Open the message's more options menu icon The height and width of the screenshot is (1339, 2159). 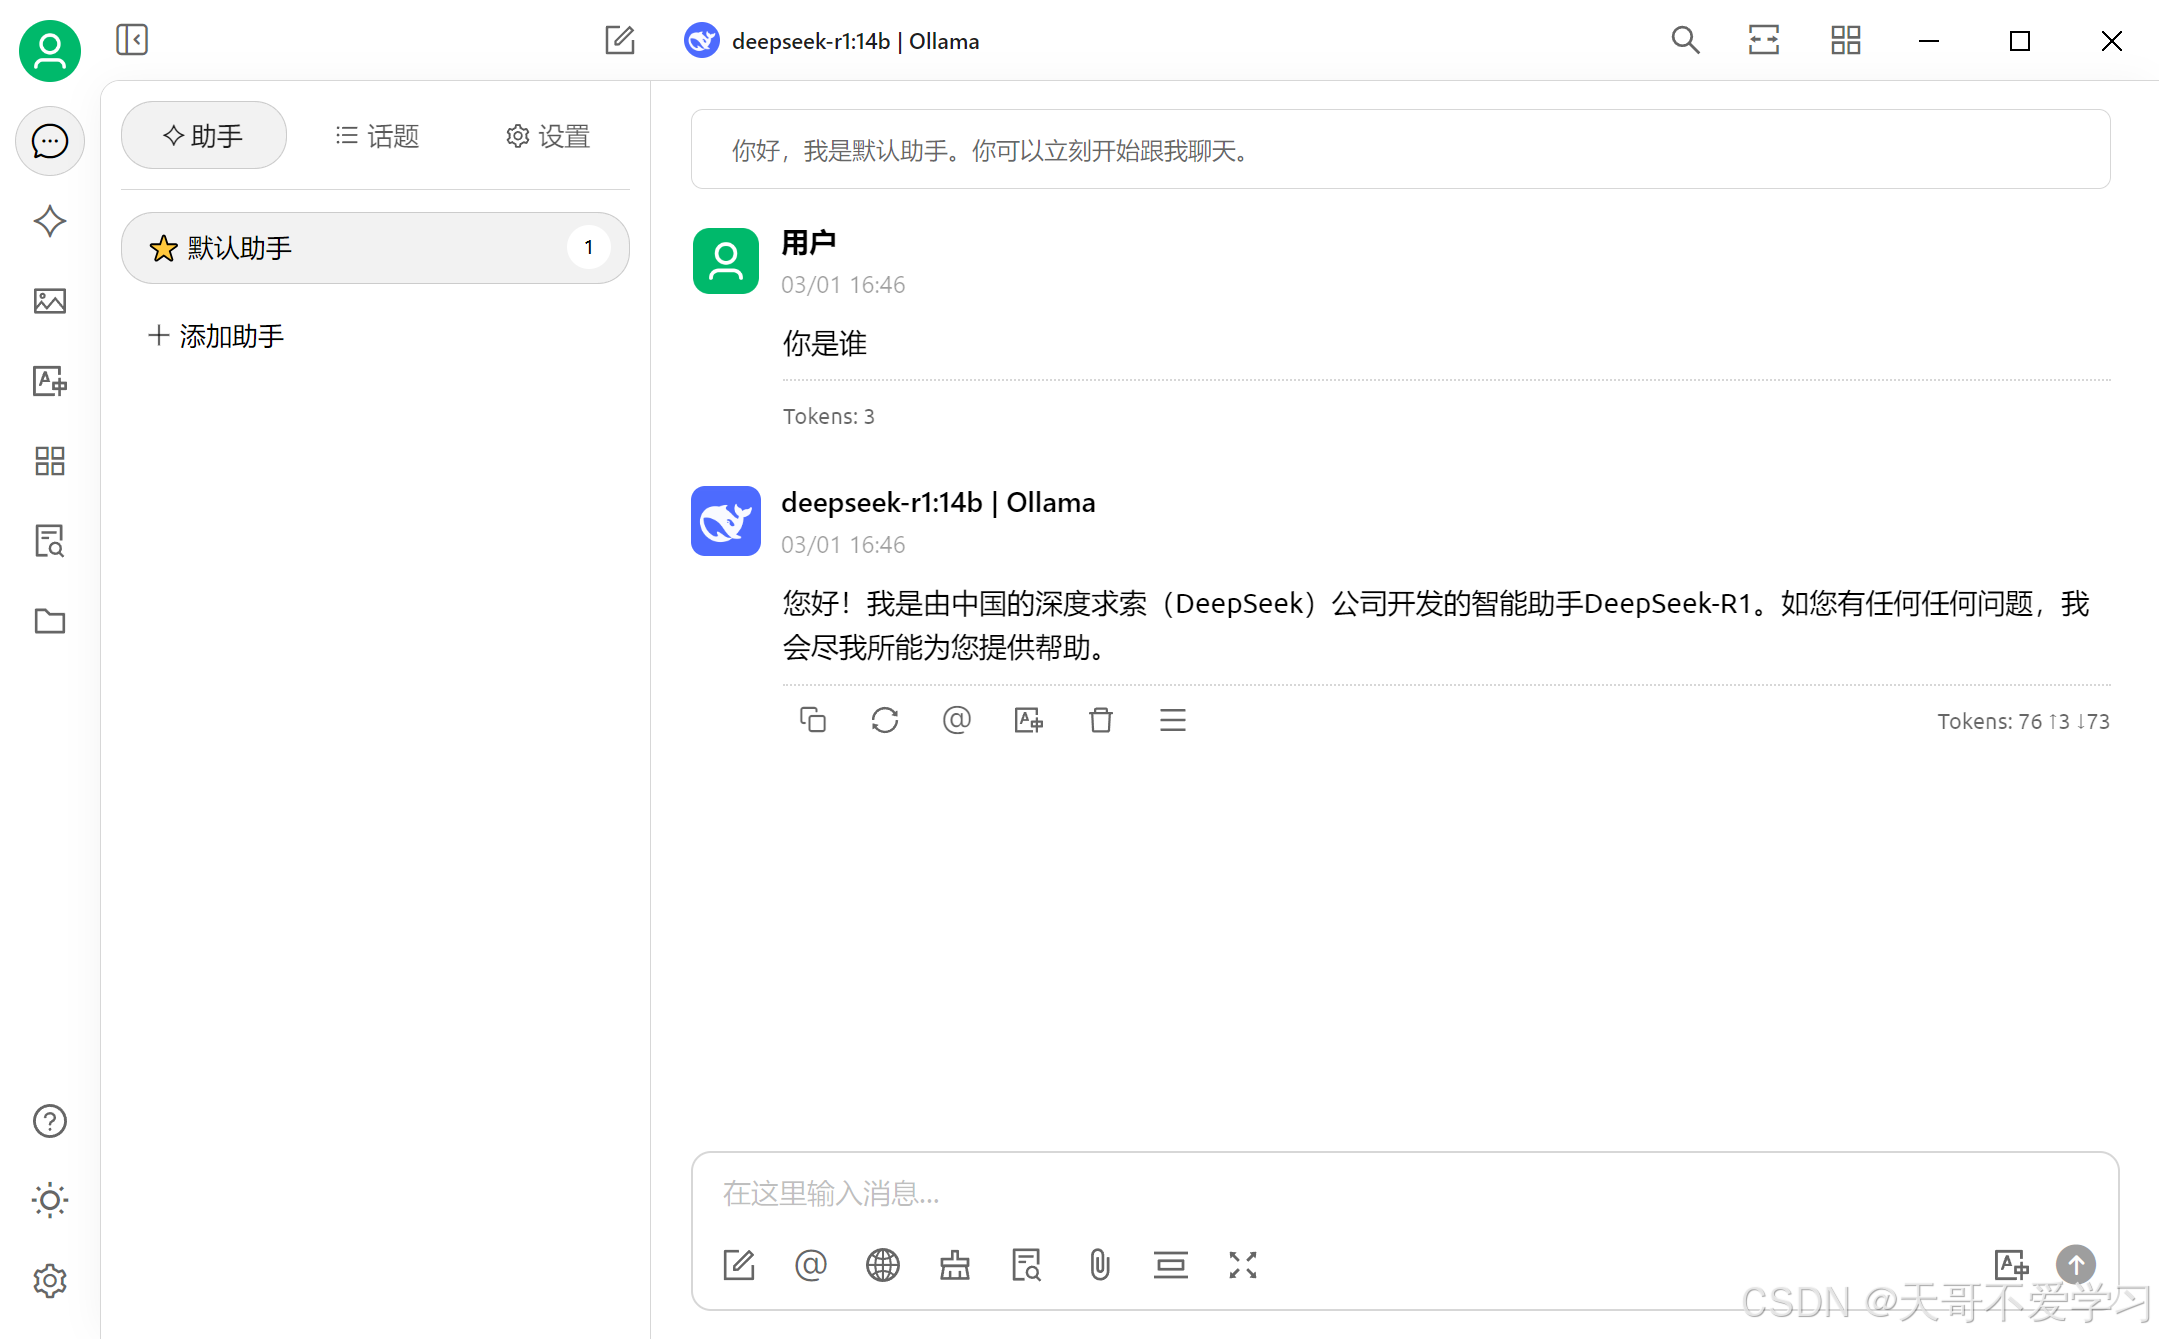(x=1172, y=720)
